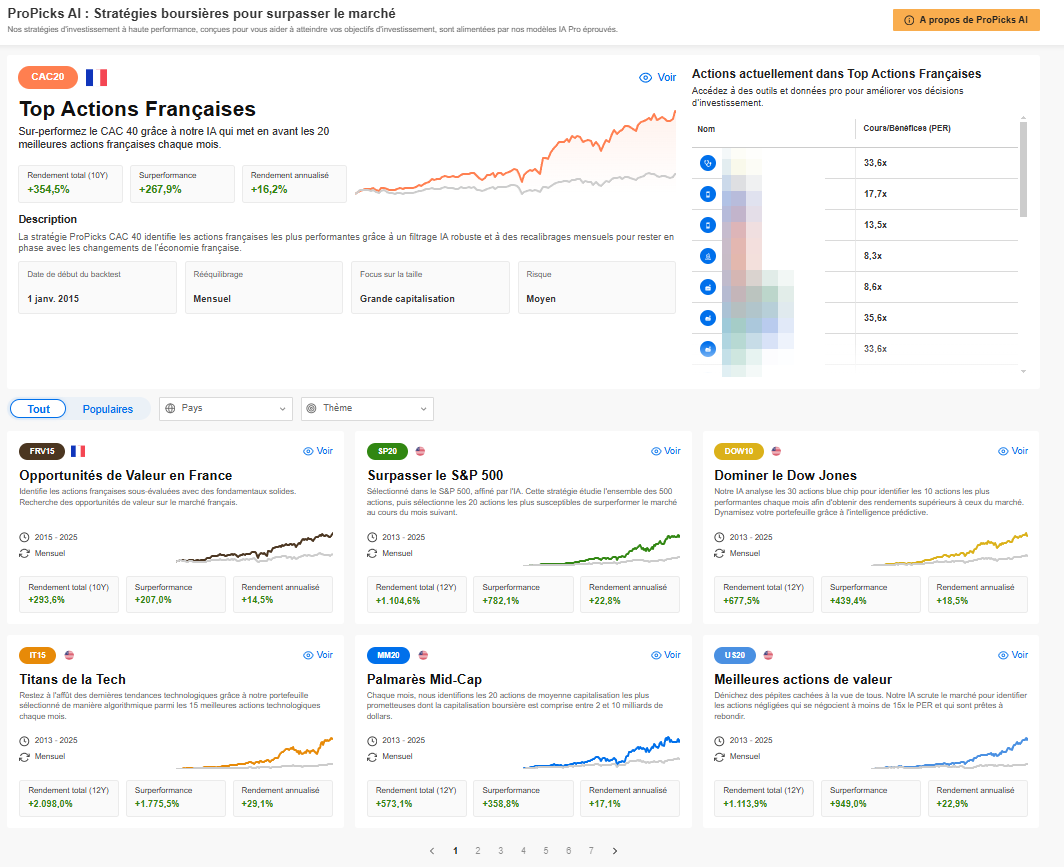Click Voir for Top Actions Françaises

click(658, 77)
